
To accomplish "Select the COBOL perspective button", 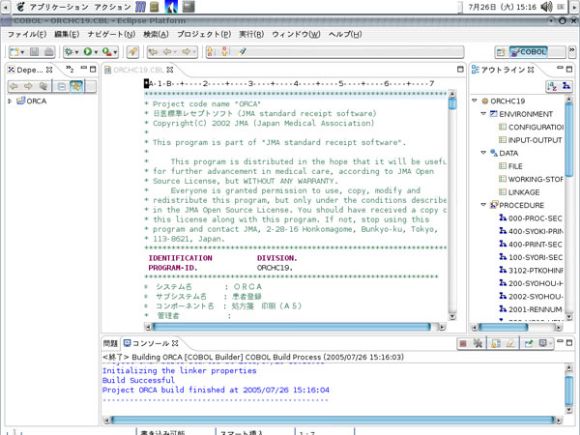I will pos(528,52).
